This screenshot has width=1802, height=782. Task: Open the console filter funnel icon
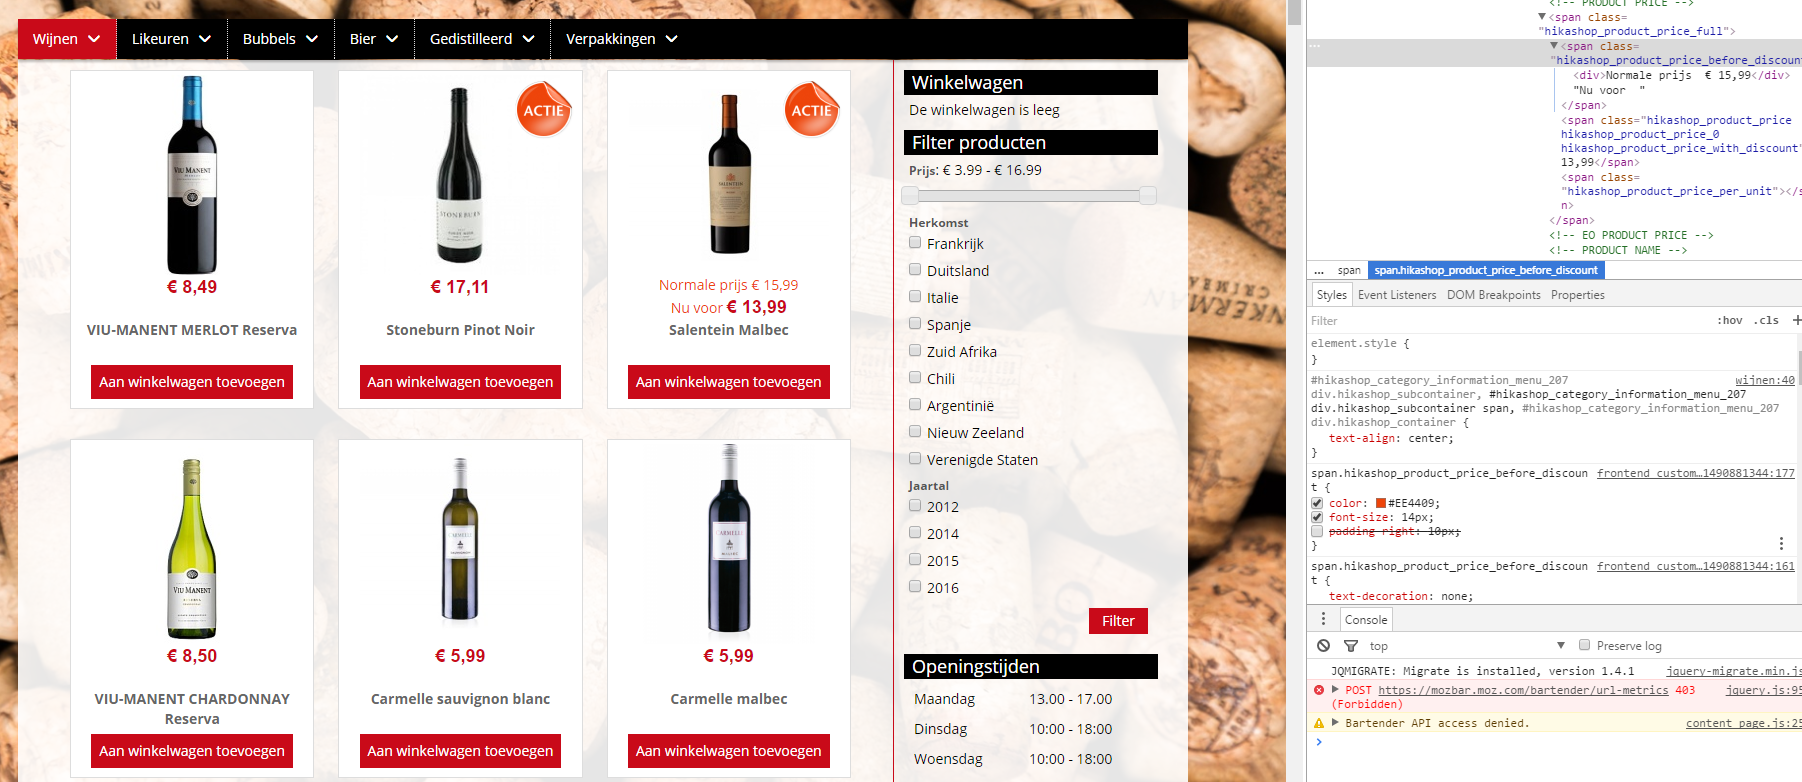(x=1351, y=646)
